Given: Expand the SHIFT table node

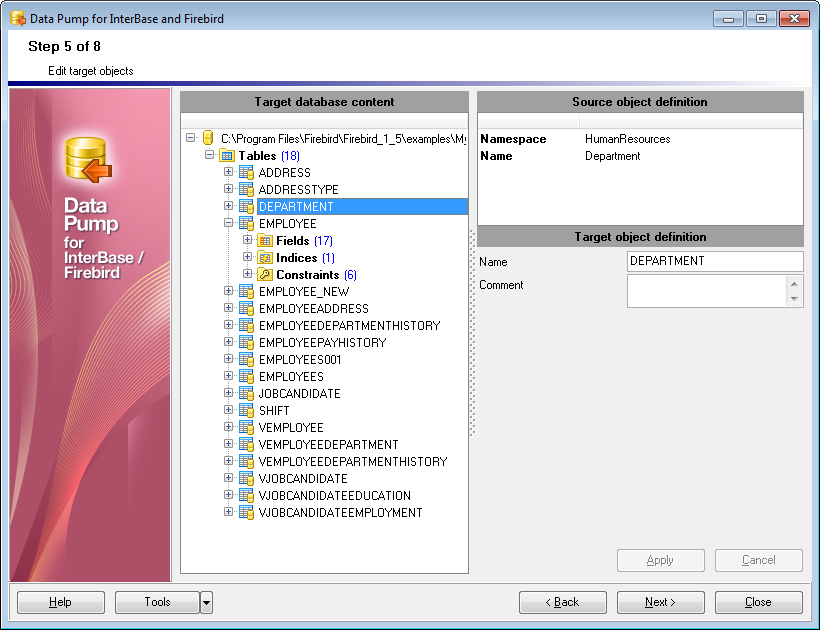Looking at the screenshot, I should 228,410.
